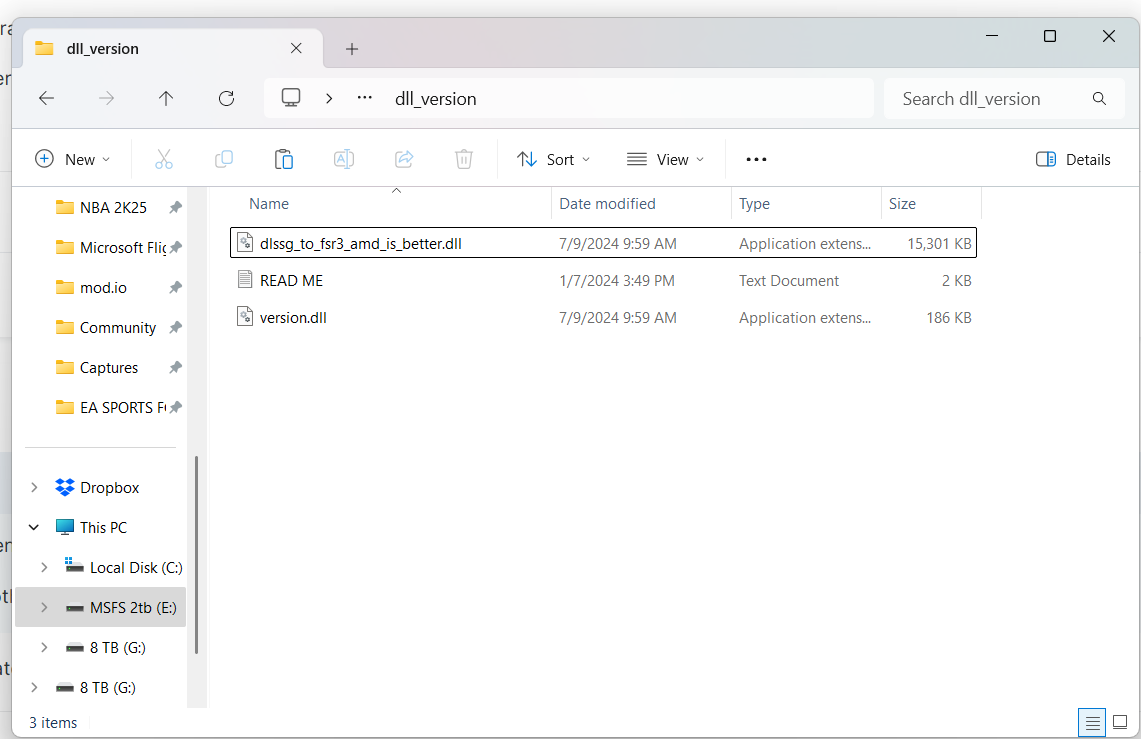Click pin icon next to Community

[x=175, y=327]
